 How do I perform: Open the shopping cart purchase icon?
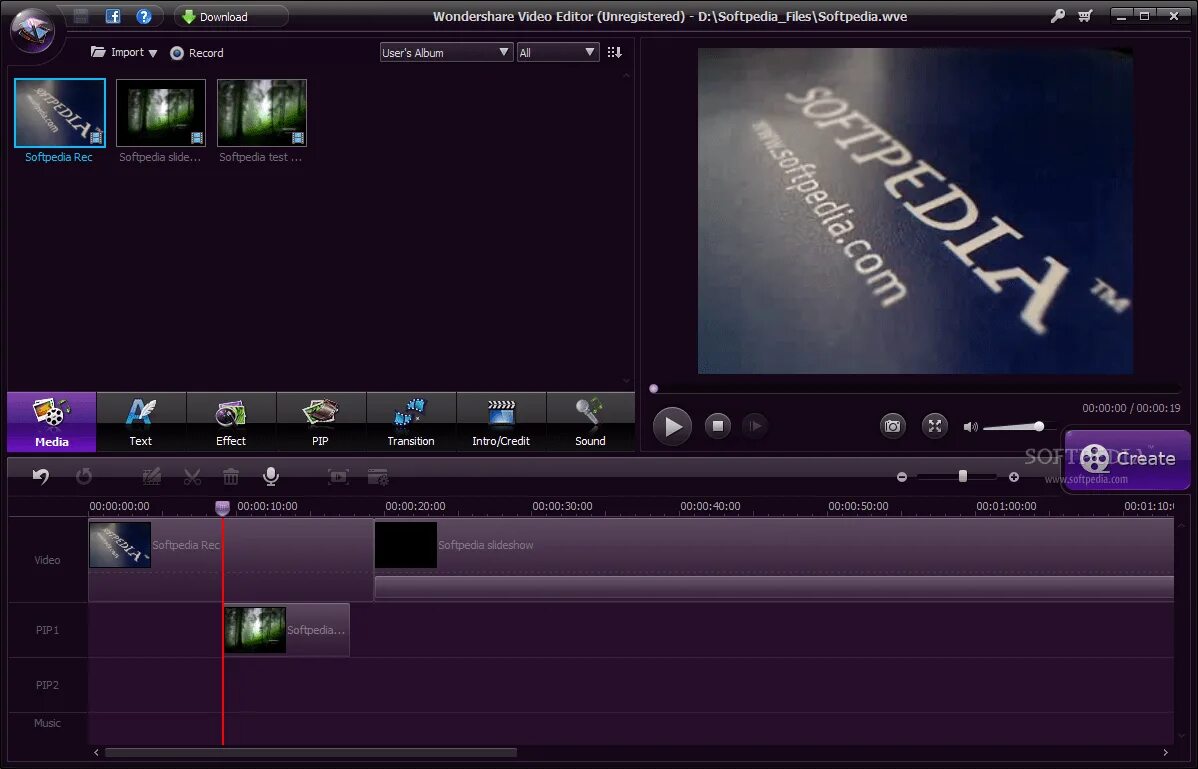1085,16
